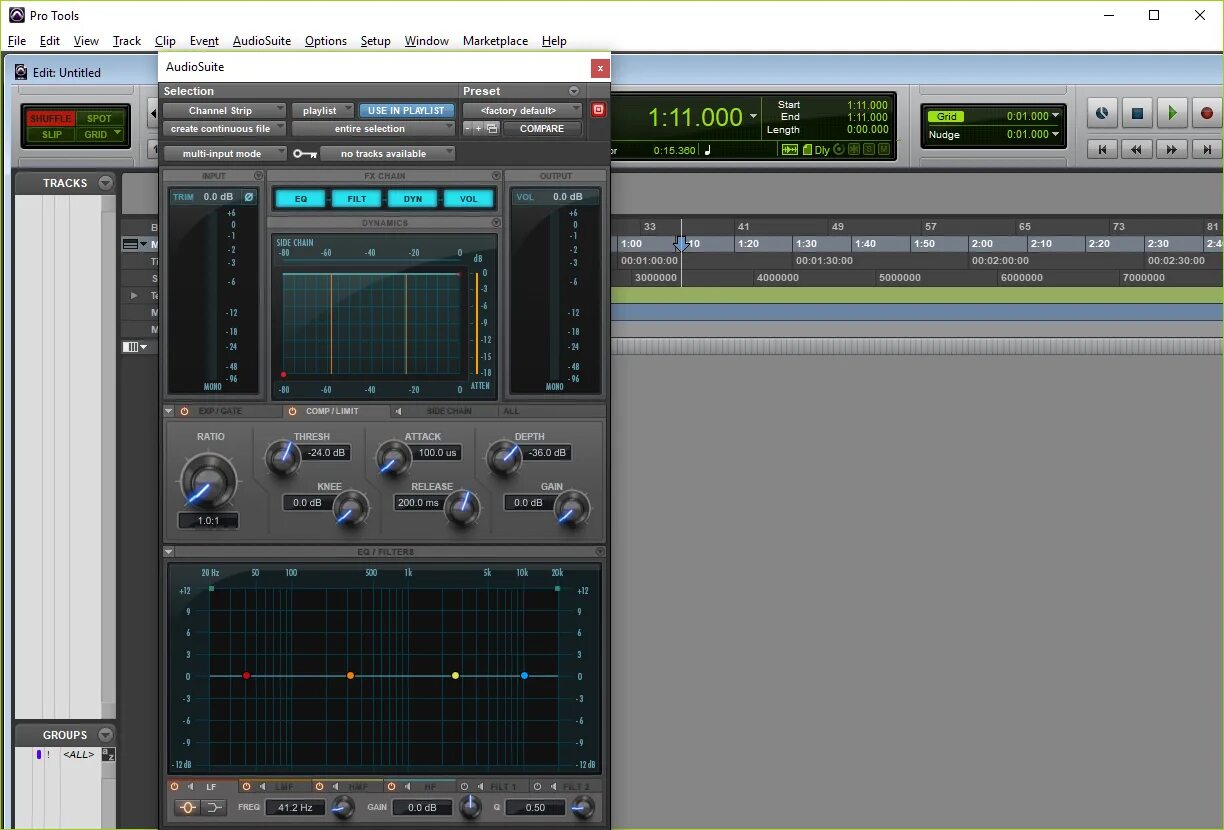The width and height of the screenshot is (1224, 830).
Task: Click the Return to Zero transport button
Action: pyautogui.click(x=1102, y=149)
